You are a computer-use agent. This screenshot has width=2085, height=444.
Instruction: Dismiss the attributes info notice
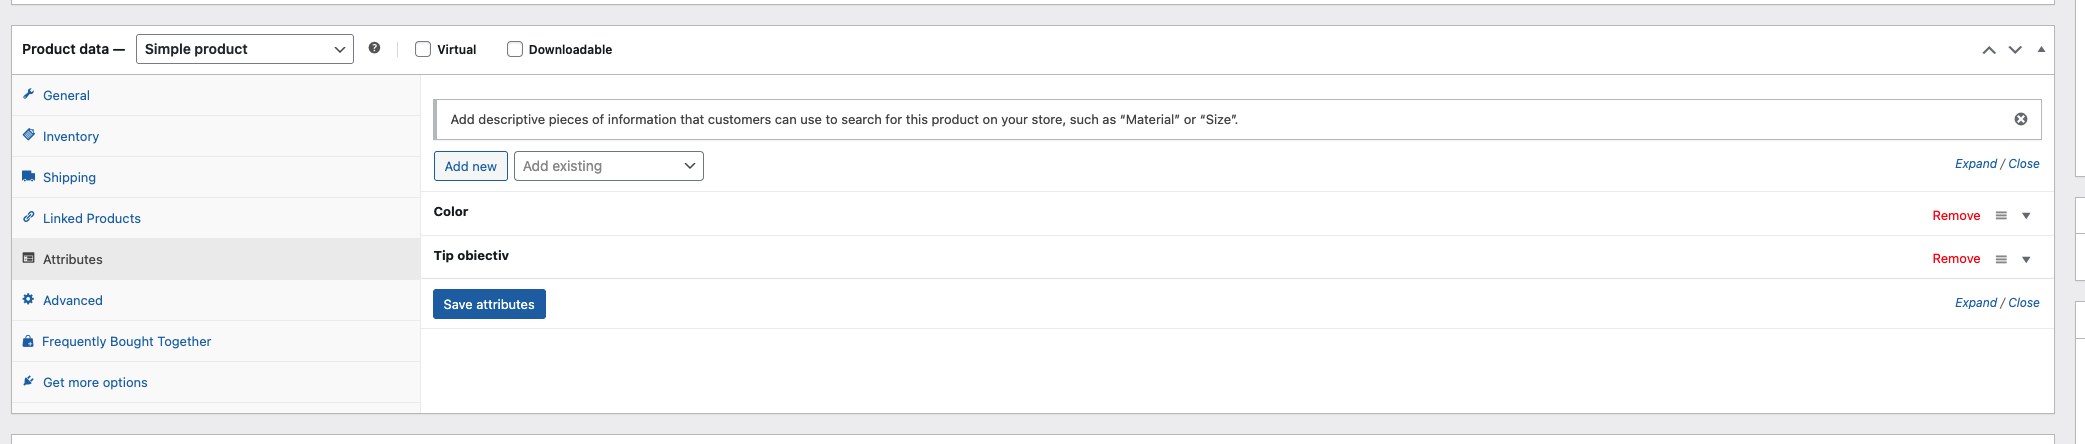click(2021, 119)
